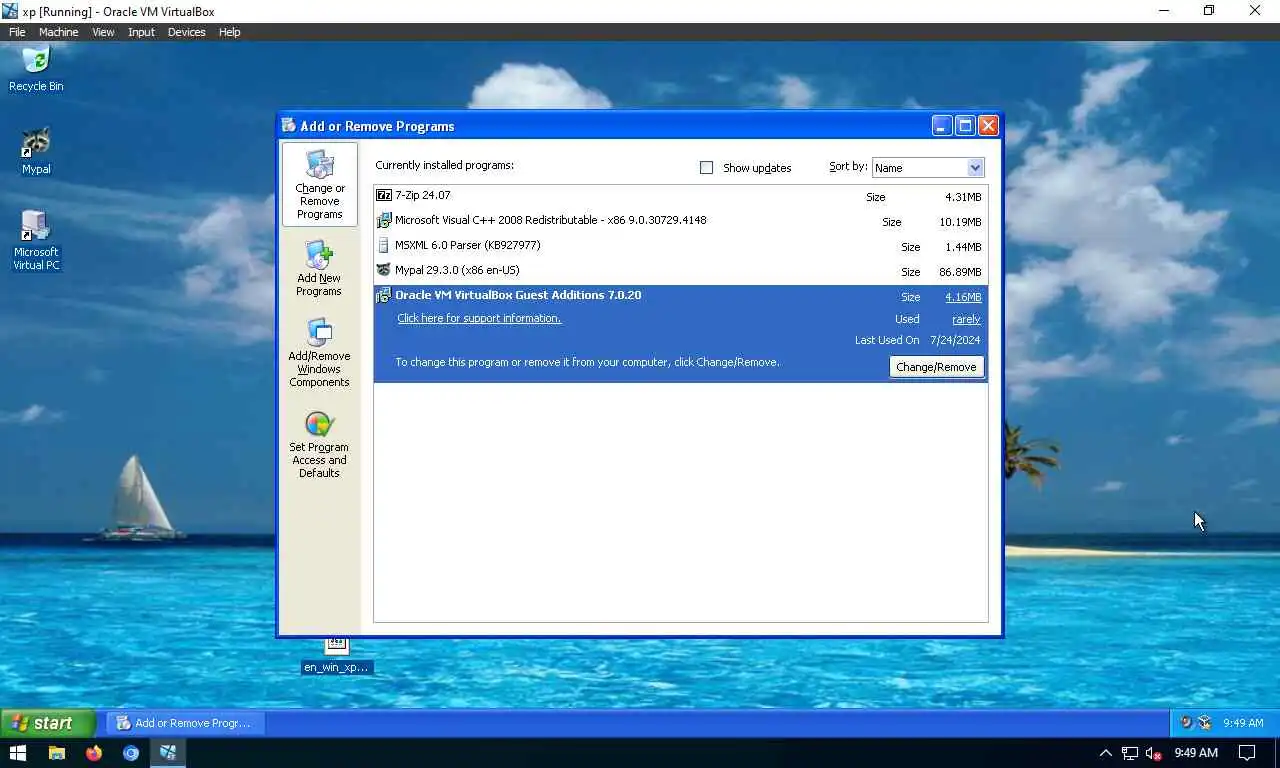Click the VirtualBox window title icon

click(x=10, y=11)
